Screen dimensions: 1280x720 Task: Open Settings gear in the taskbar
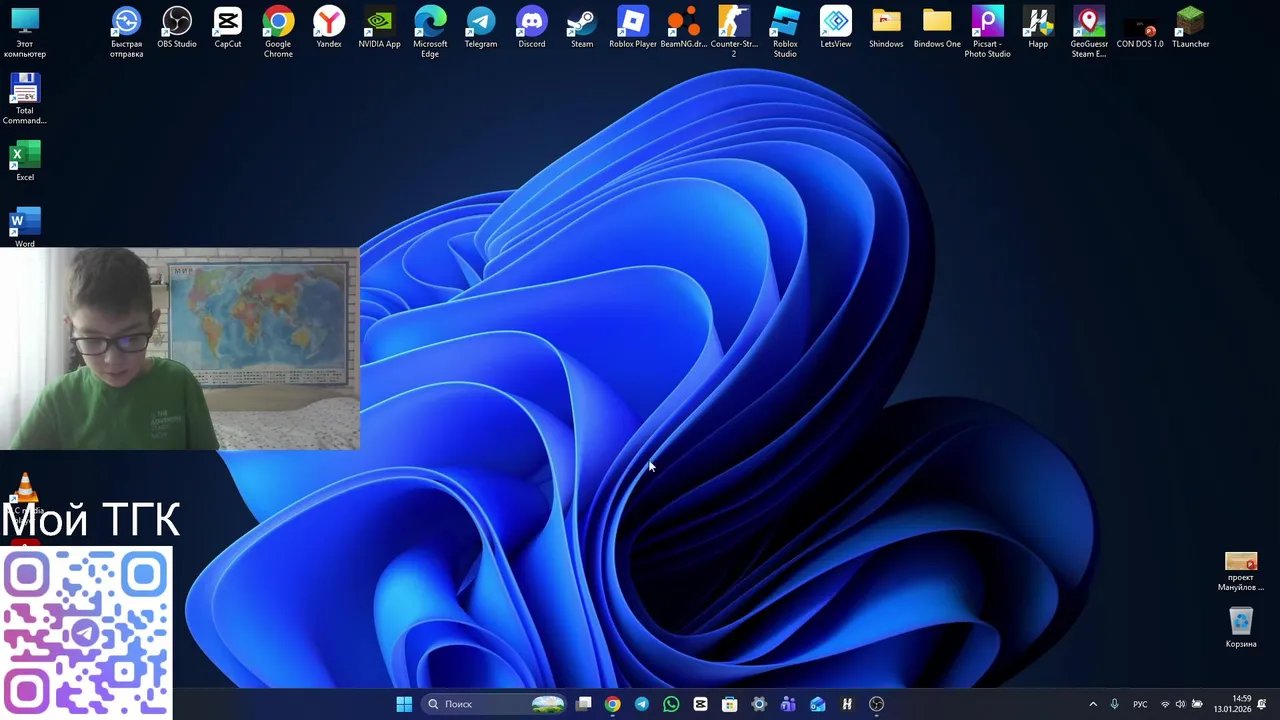tap(759, 704)
